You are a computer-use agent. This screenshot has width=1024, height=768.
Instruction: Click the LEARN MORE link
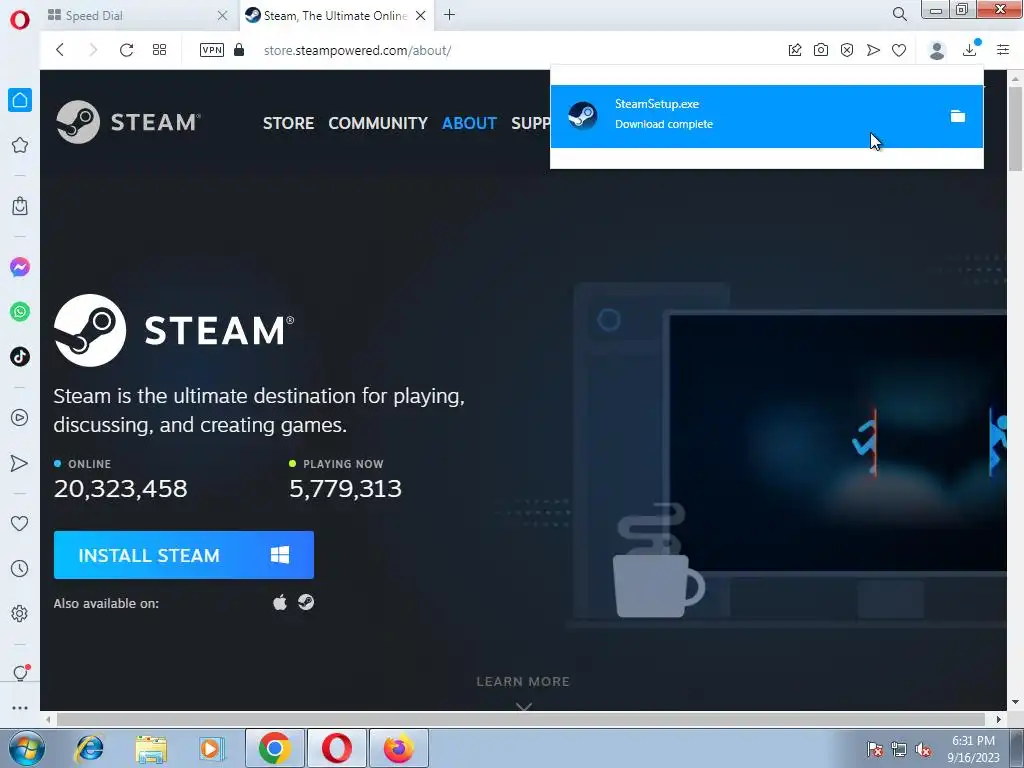(x=523, y=681)
